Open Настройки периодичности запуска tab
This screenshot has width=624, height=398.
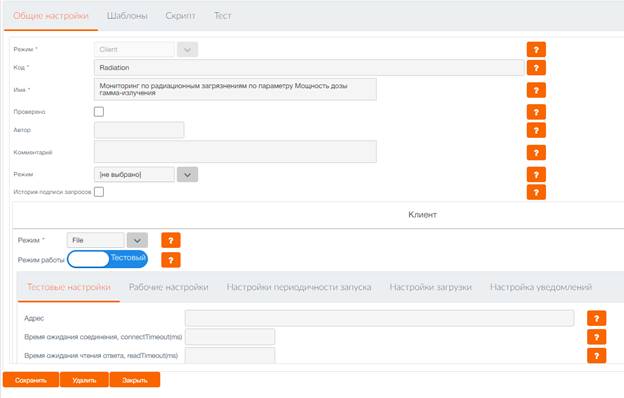point(299,287)
